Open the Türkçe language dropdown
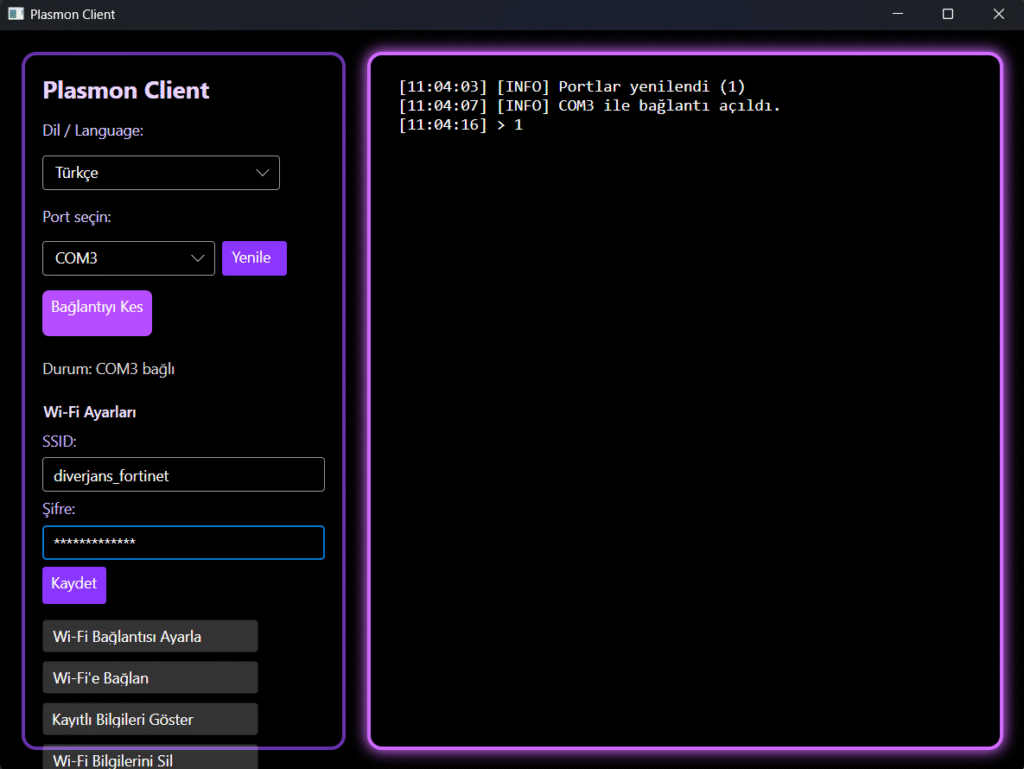The width and height of the screenshot is (1024, 769). [x=161, y=173]
